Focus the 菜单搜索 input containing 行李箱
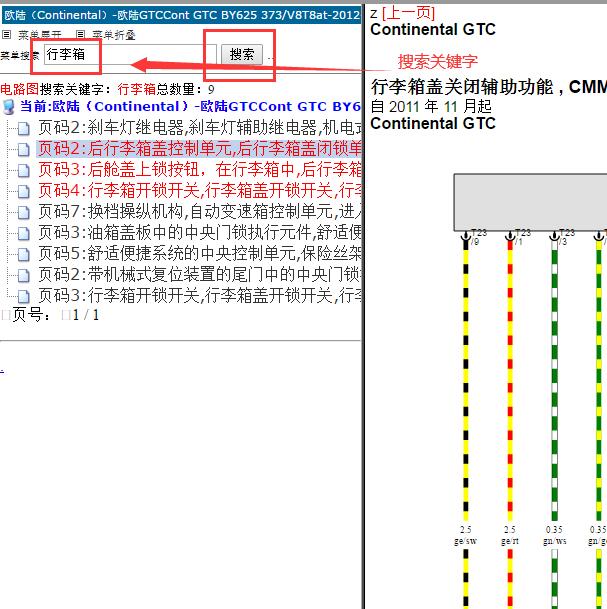Viewport: 607px width, 609px height. [130, 54]
